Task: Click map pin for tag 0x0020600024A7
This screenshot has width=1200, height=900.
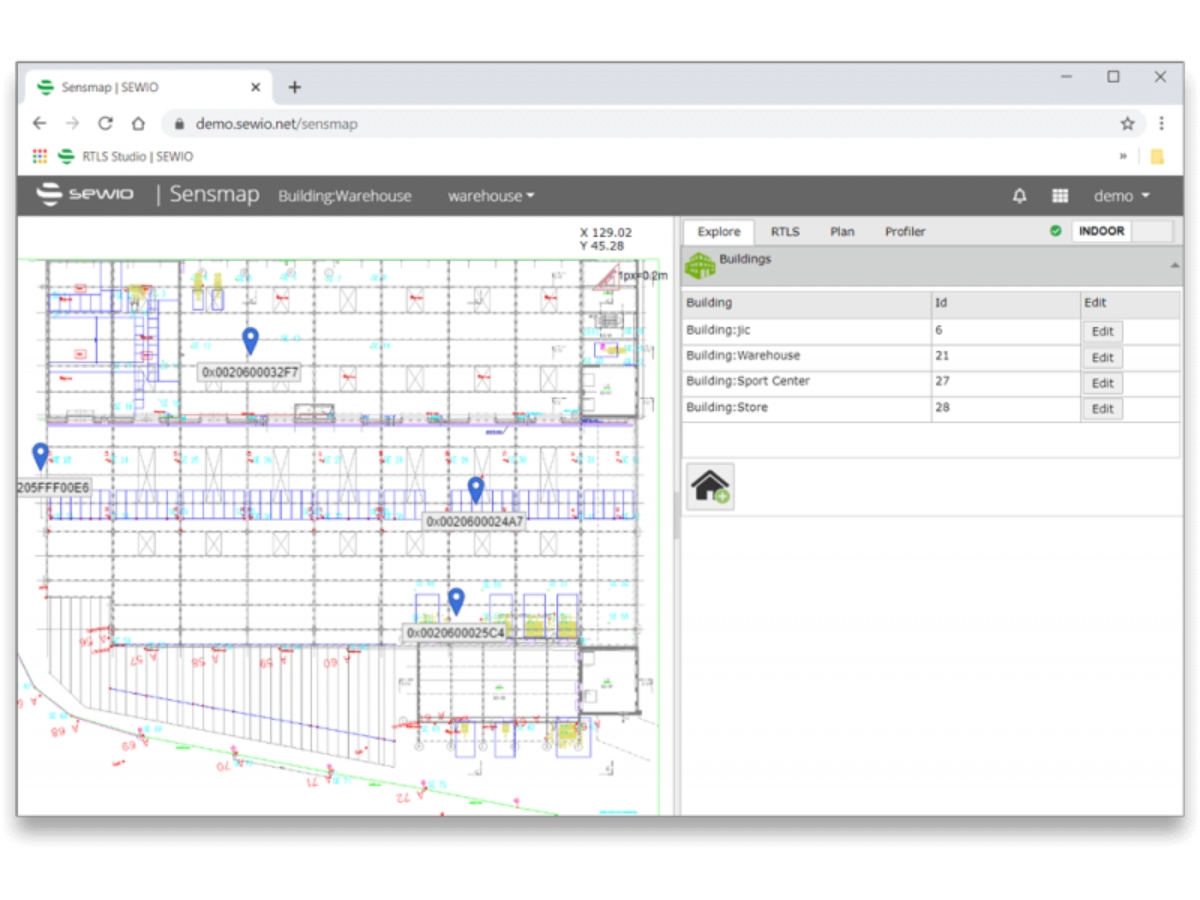Action: click(476, 490)
